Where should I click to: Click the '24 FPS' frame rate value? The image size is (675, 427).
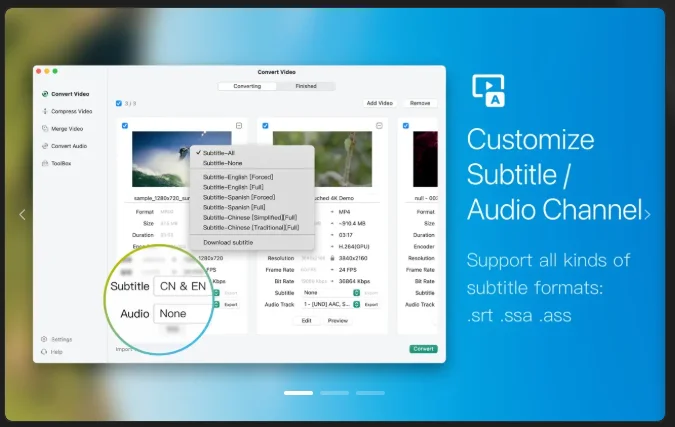point(348,270)
